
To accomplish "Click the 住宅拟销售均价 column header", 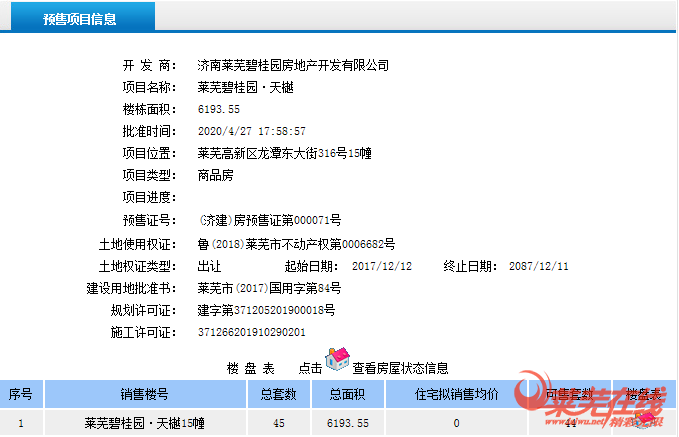I will 456,394.
